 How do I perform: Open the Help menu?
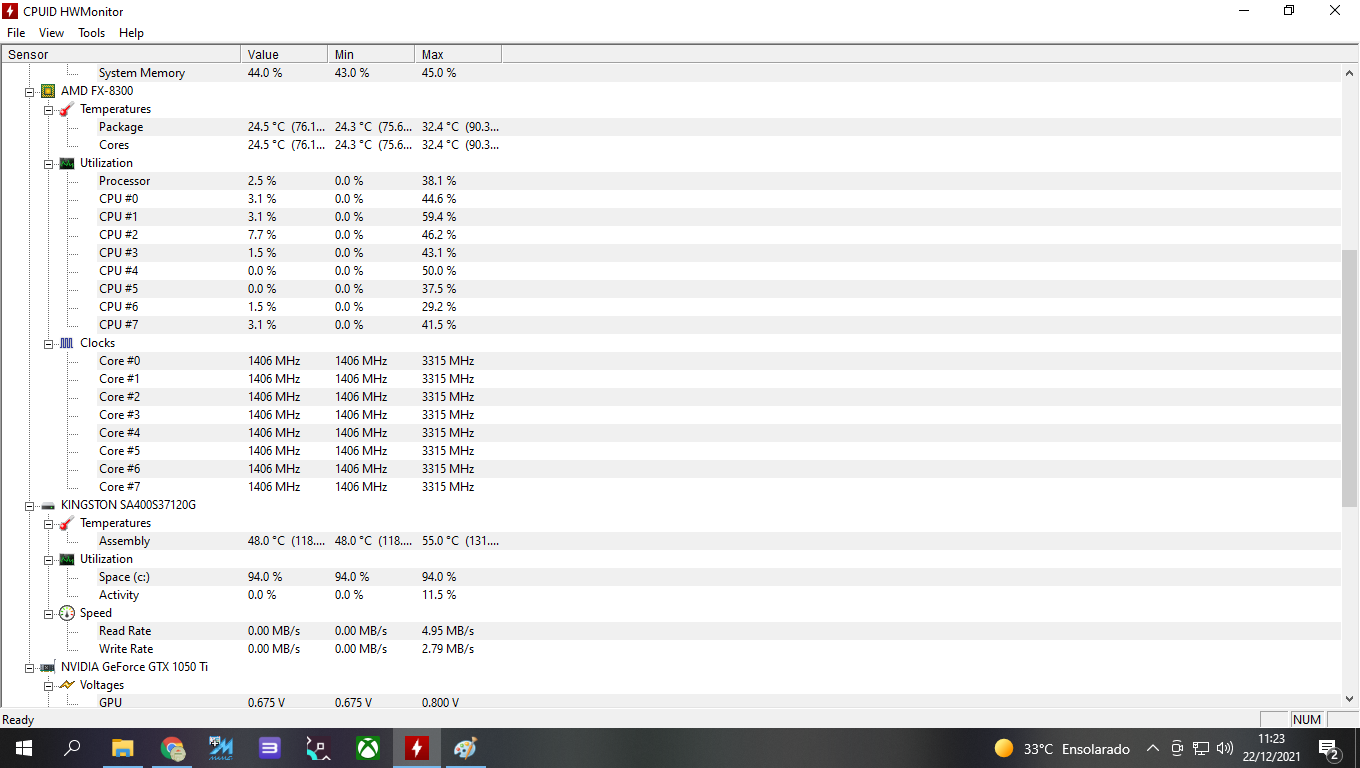coord(131,33)
